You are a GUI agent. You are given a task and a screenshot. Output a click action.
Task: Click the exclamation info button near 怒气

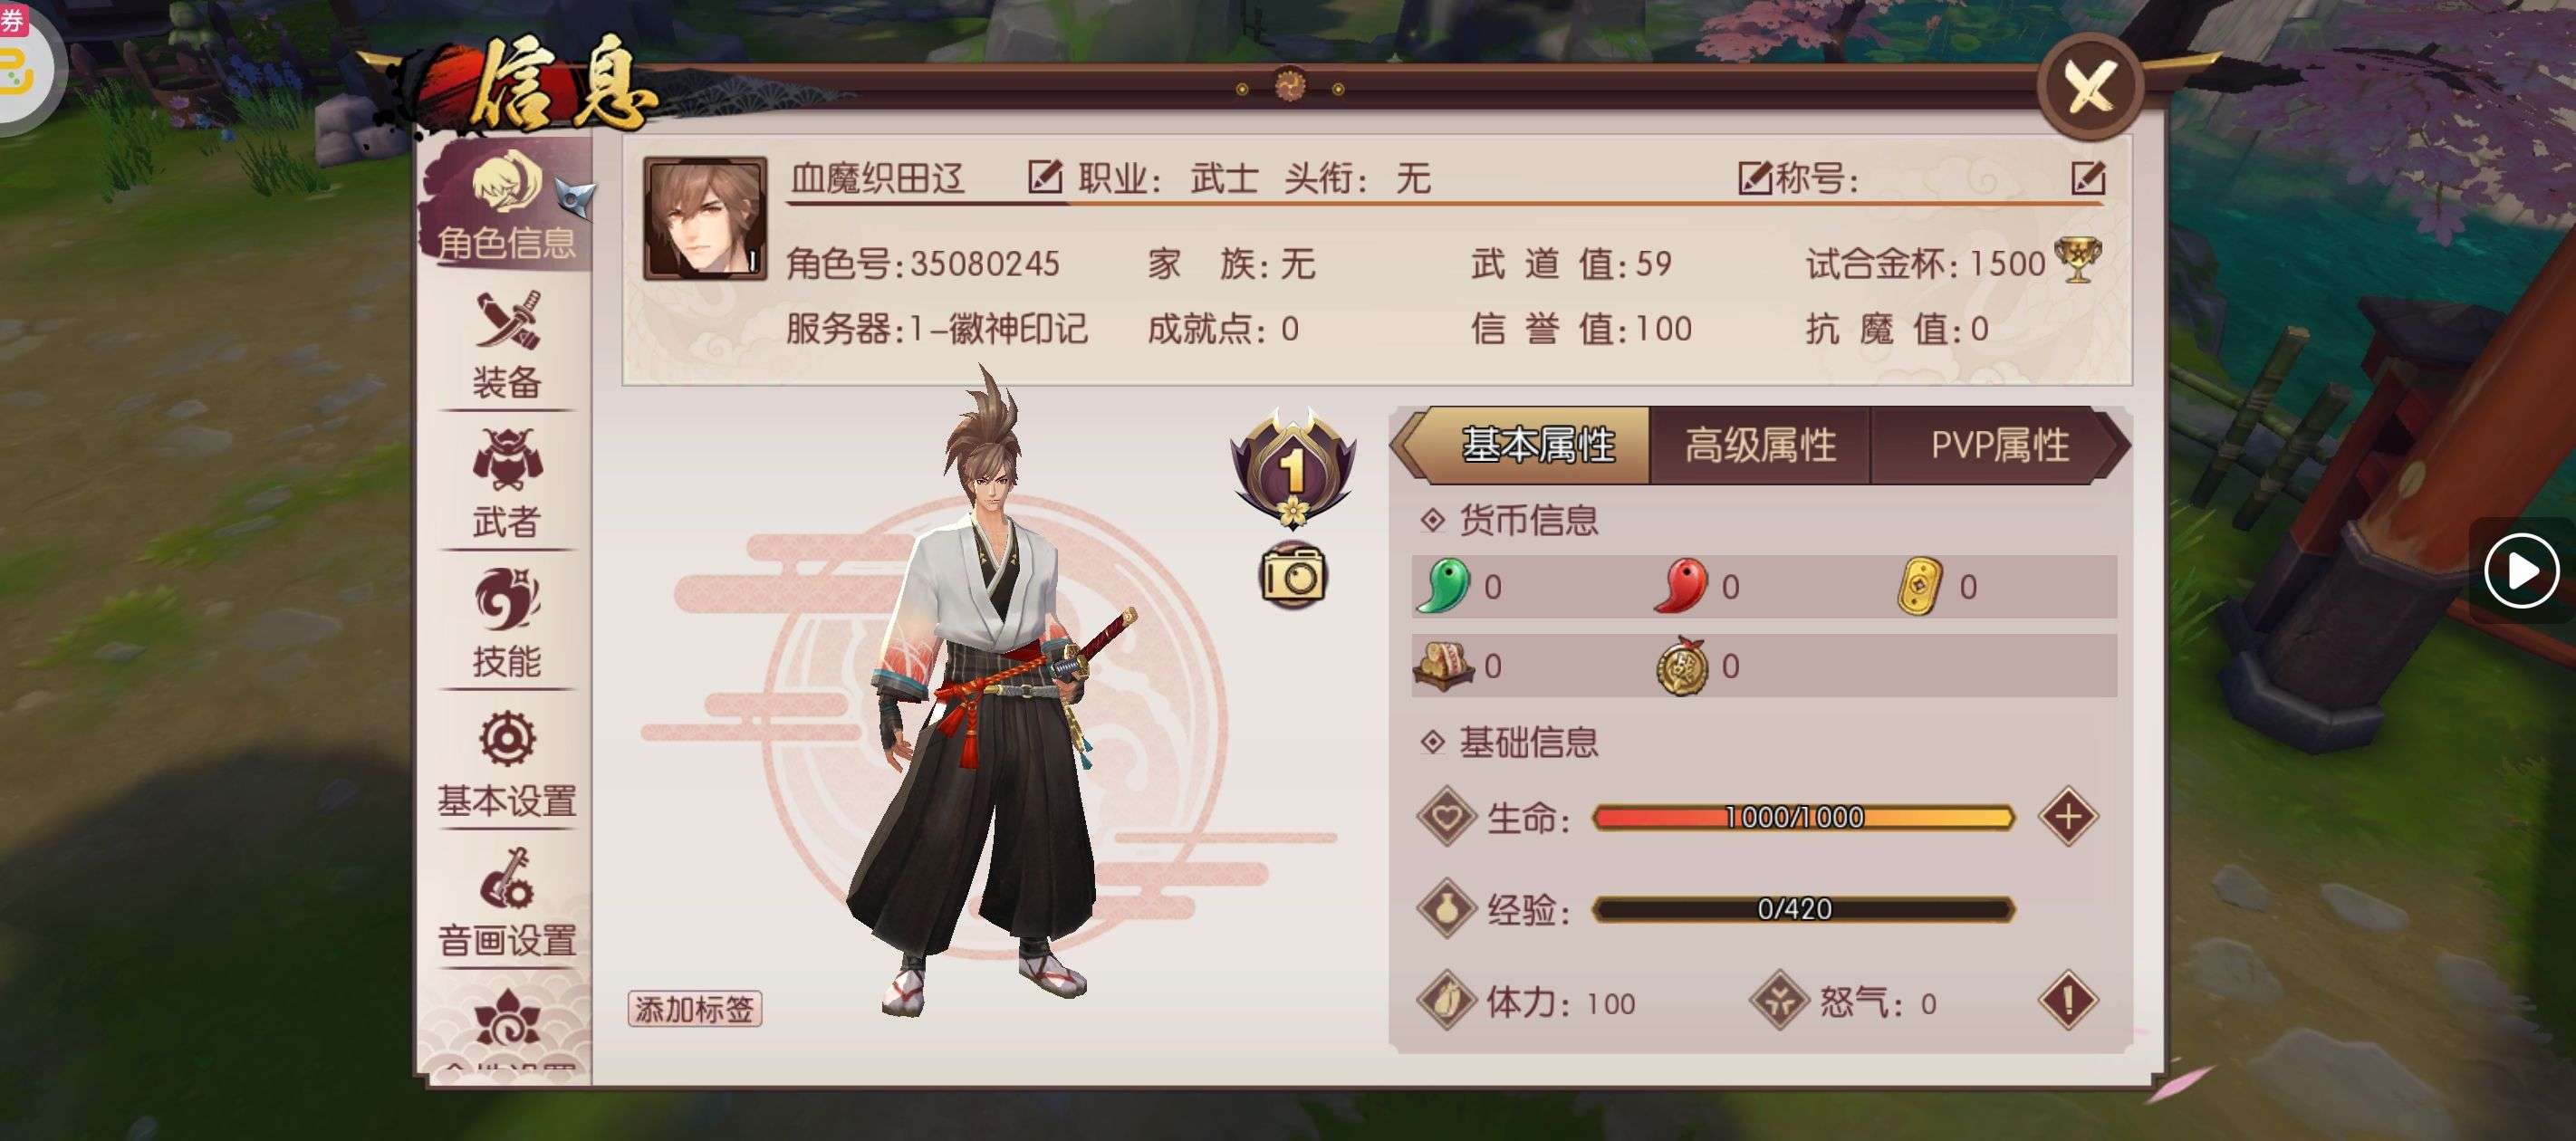[2068, 1000]
